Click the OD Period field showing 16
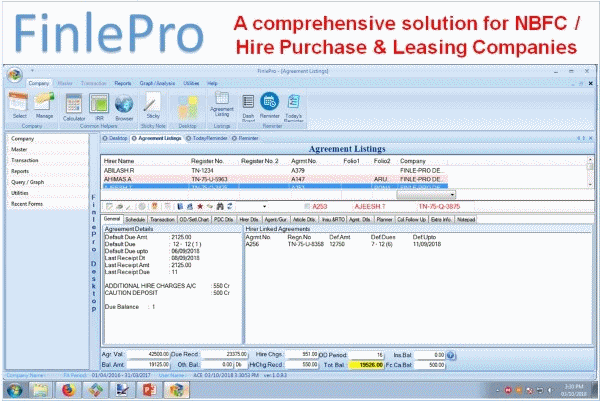 pos(366,355)
